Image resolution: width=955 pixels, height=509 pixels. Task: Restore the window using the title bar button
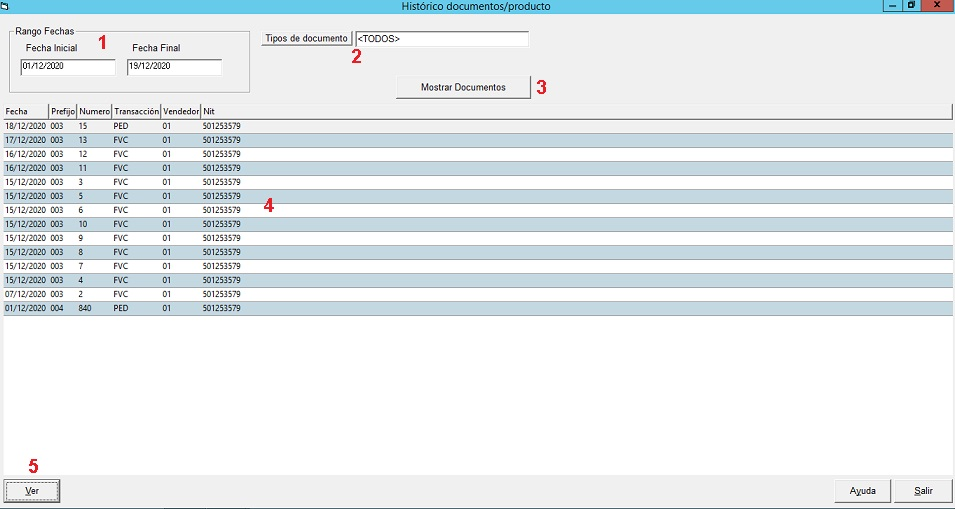911,6
